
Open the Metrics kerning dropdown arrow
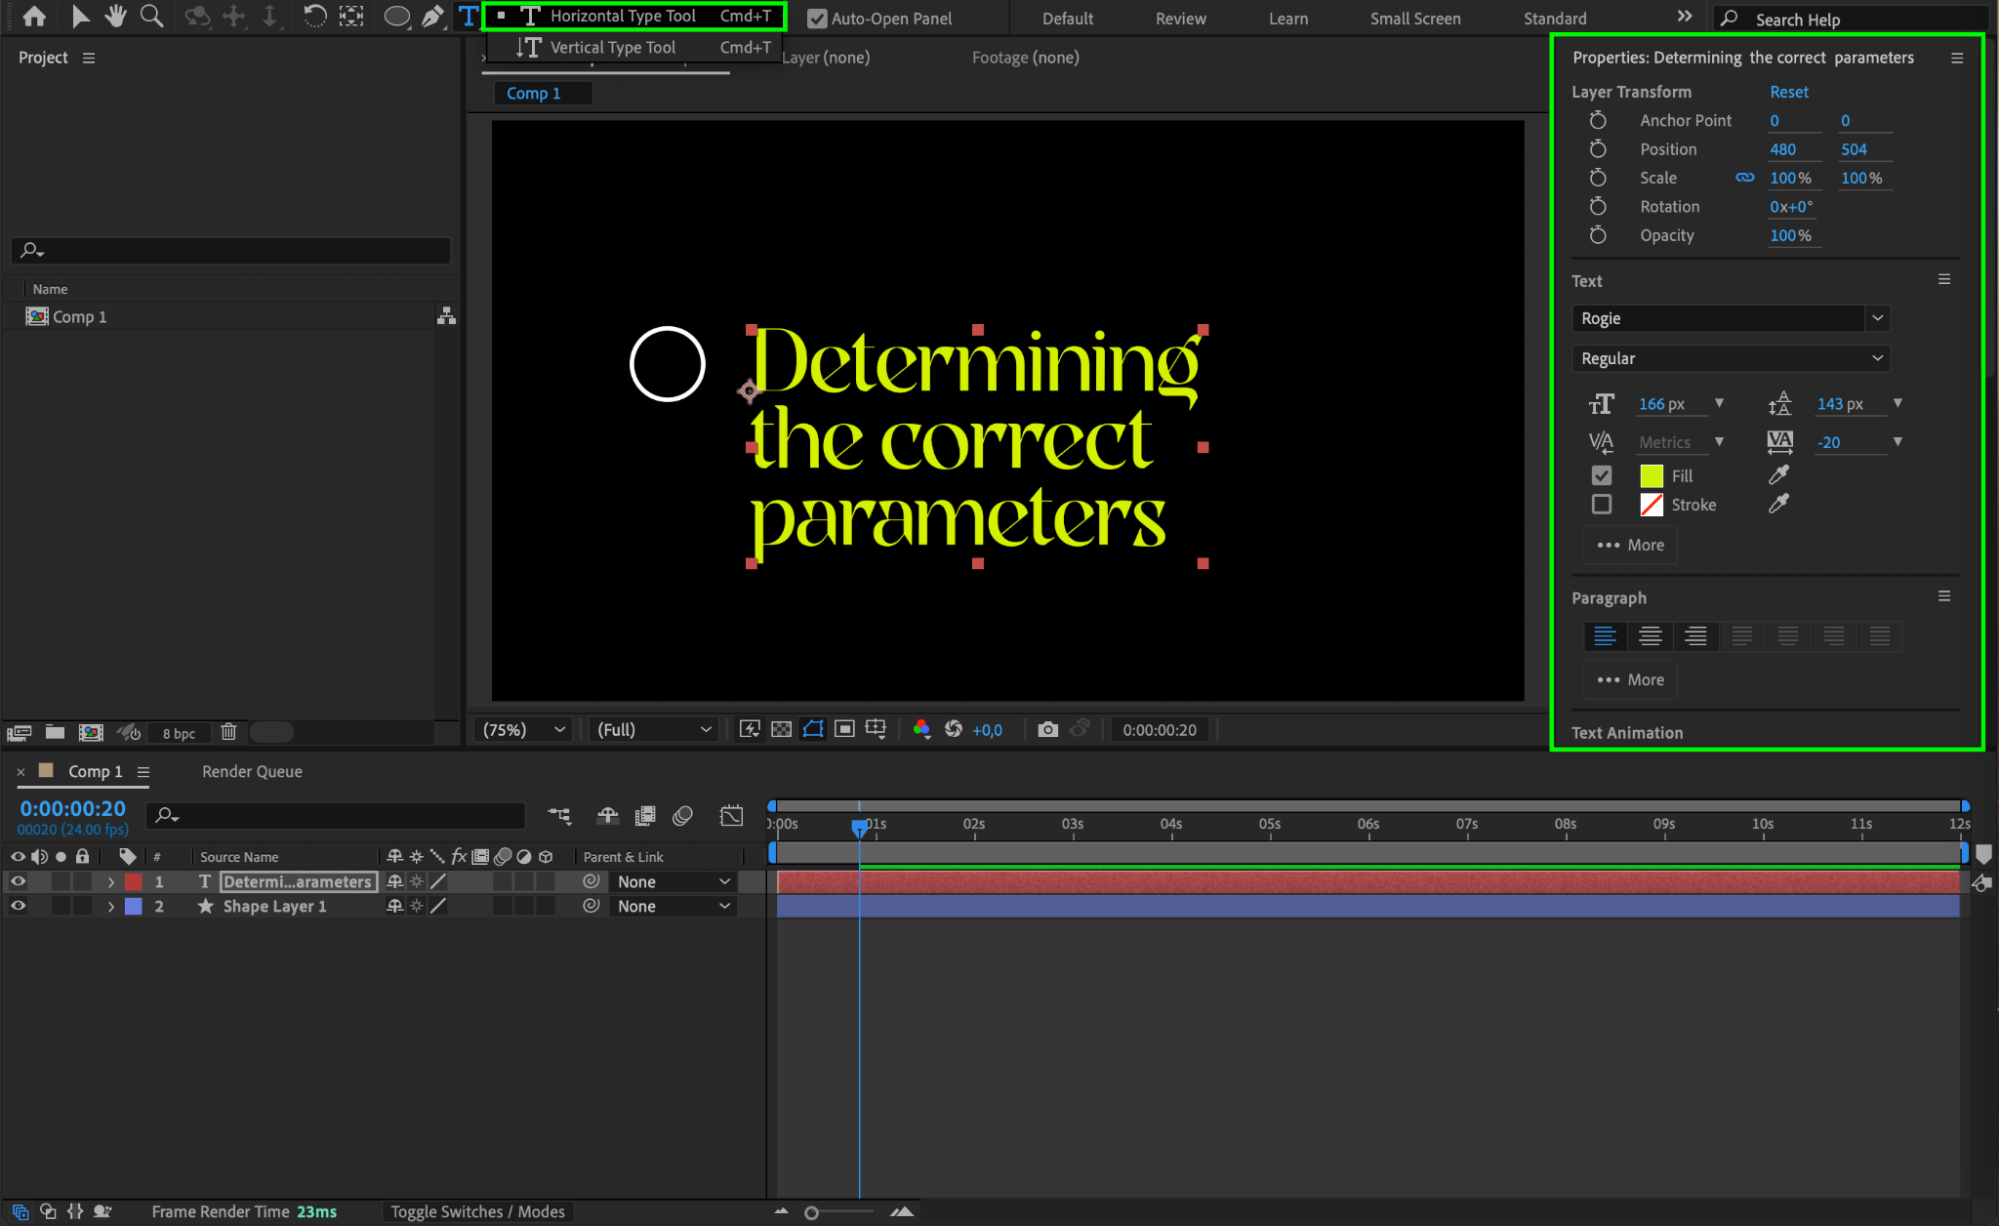click(1719, 441)
